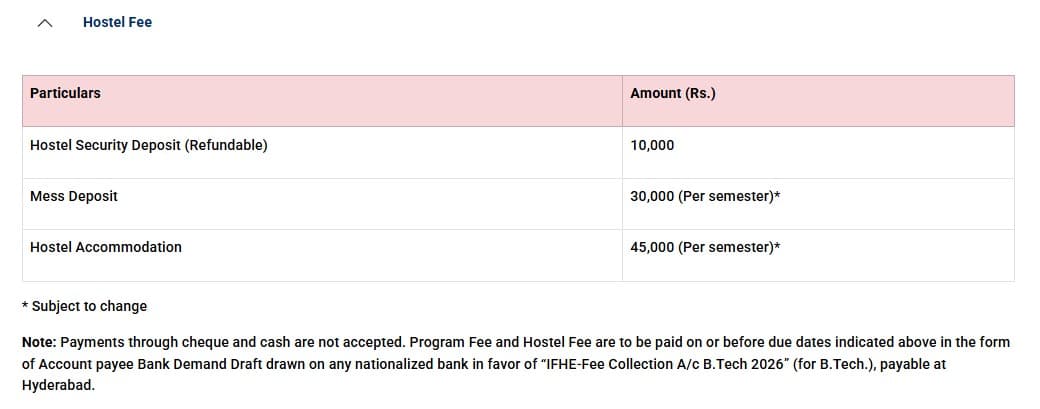
Task: Click the Hostel Security Deposit (Refundable) row
Action: (x=148, y=145)
